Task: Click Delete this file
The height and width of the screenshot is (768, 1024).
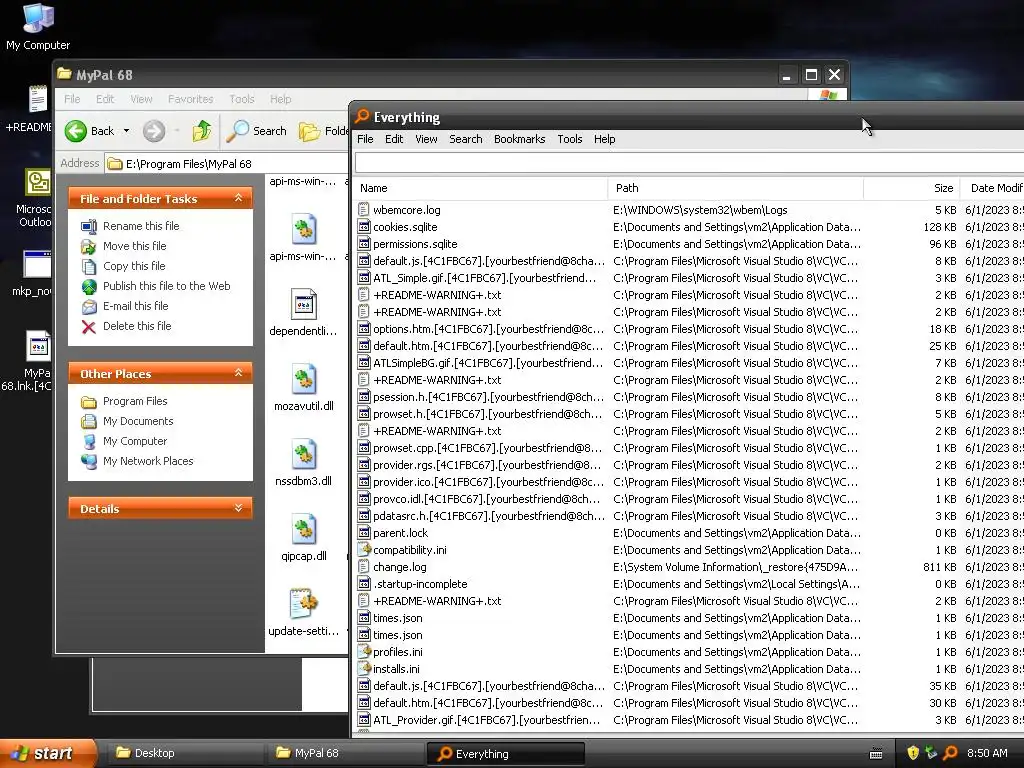Action: (x=137, y=326)
